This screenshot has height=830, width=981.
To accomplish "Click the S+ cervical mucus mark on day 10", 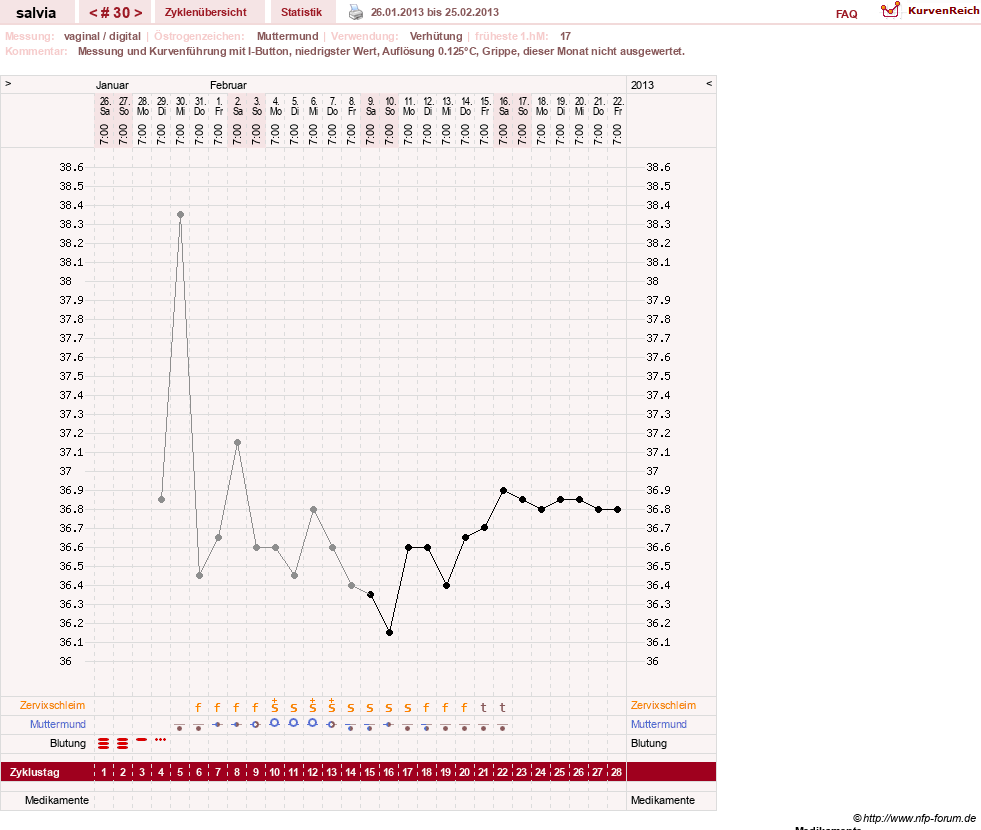I will click(x=275, y=706).
